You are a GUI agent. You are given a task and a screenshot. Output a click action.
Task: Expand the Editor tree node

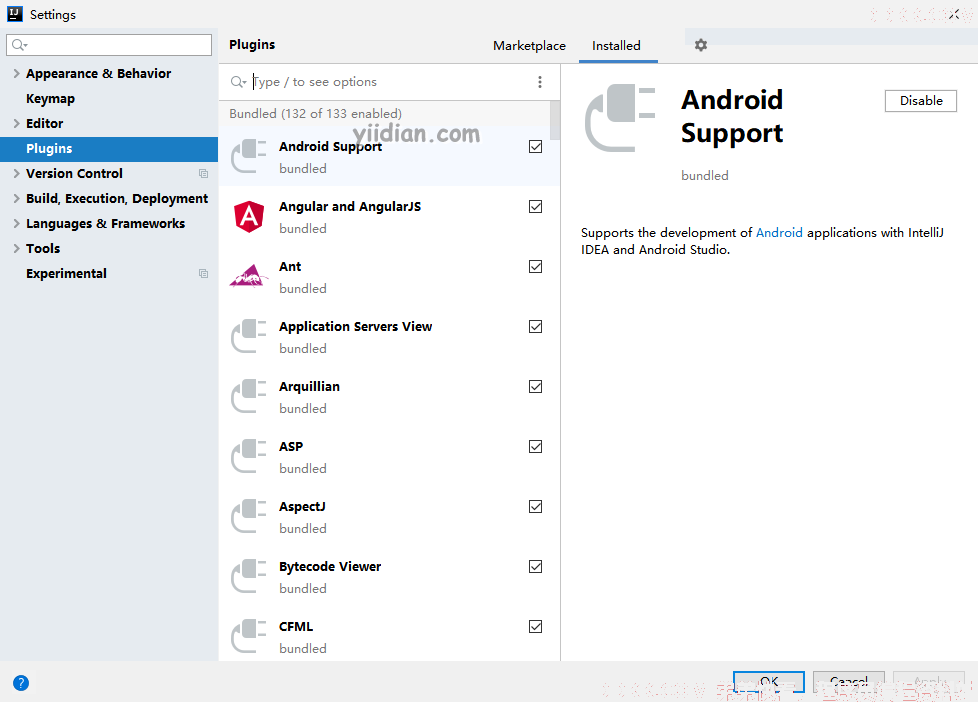point(16,124)
